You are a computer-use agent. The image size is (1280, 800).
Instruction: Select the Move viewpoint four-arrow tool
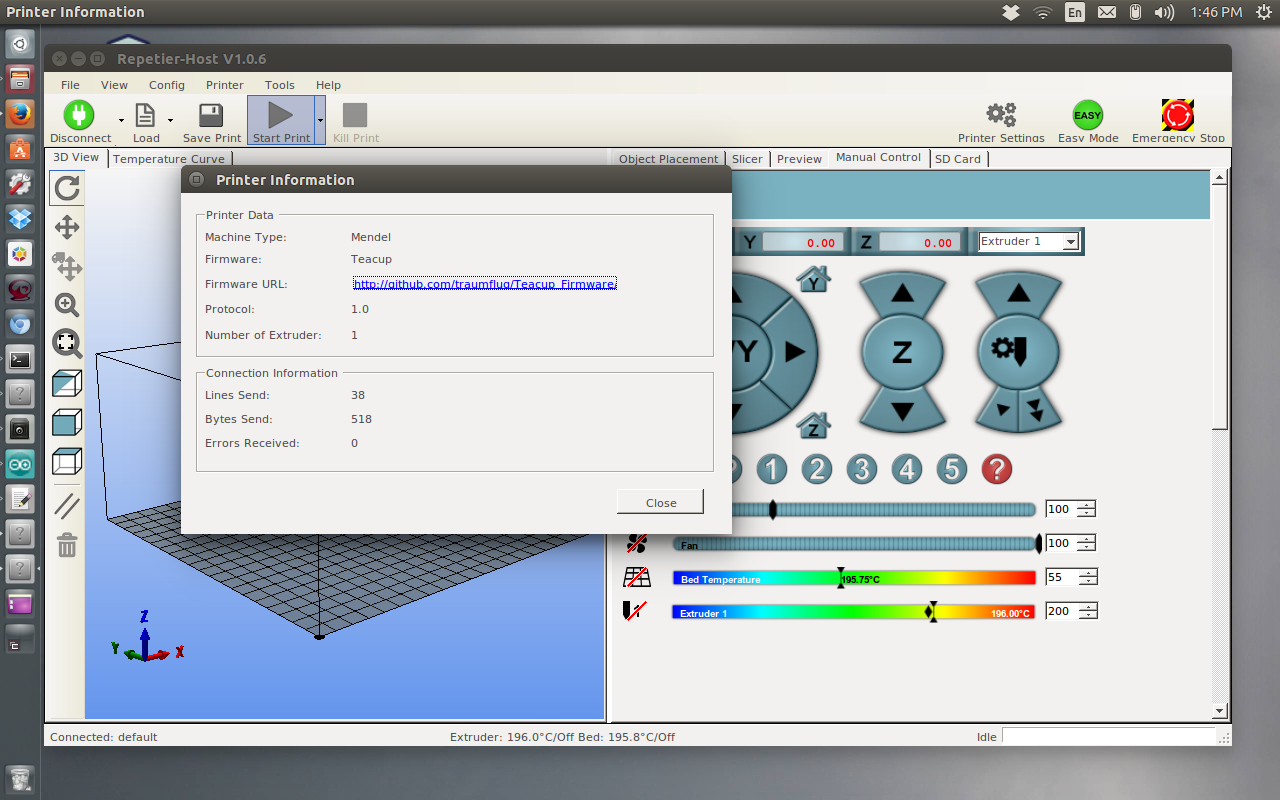pyautogui.click(x=67, y=227)
